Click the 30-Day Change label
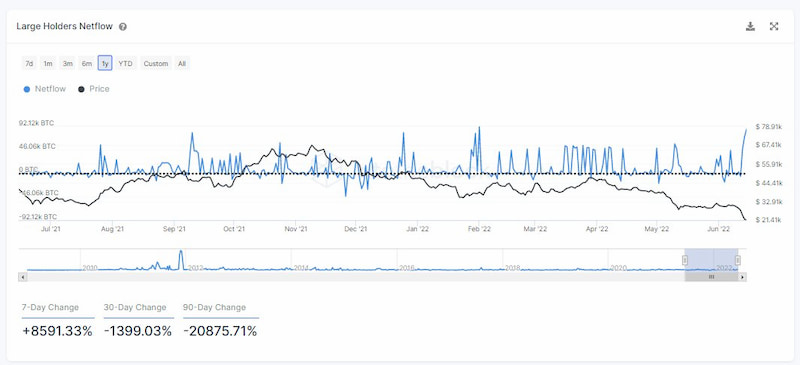The height and width of the screenshot is (365, 800). [135, 307]
